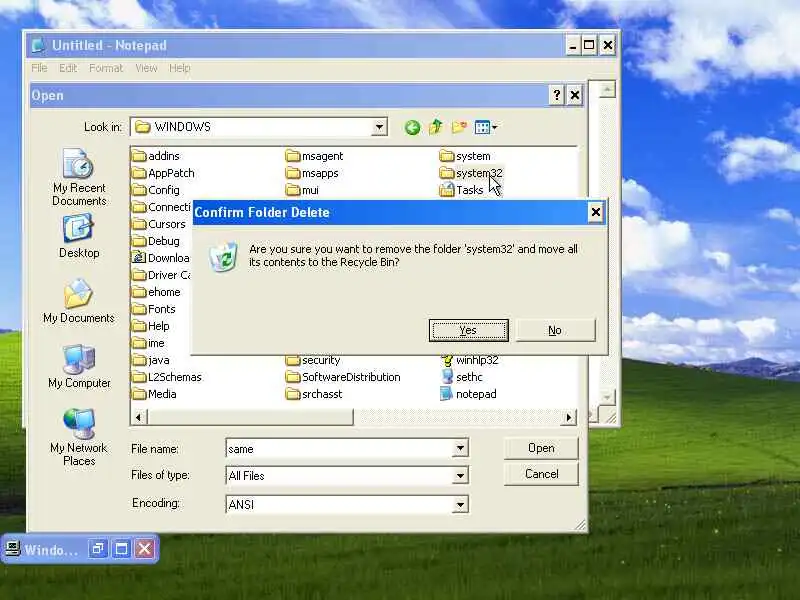This screenshot has width=800, height=600.
Task: Open My Recent Documents shortcut
Action: tap(79, 178)
